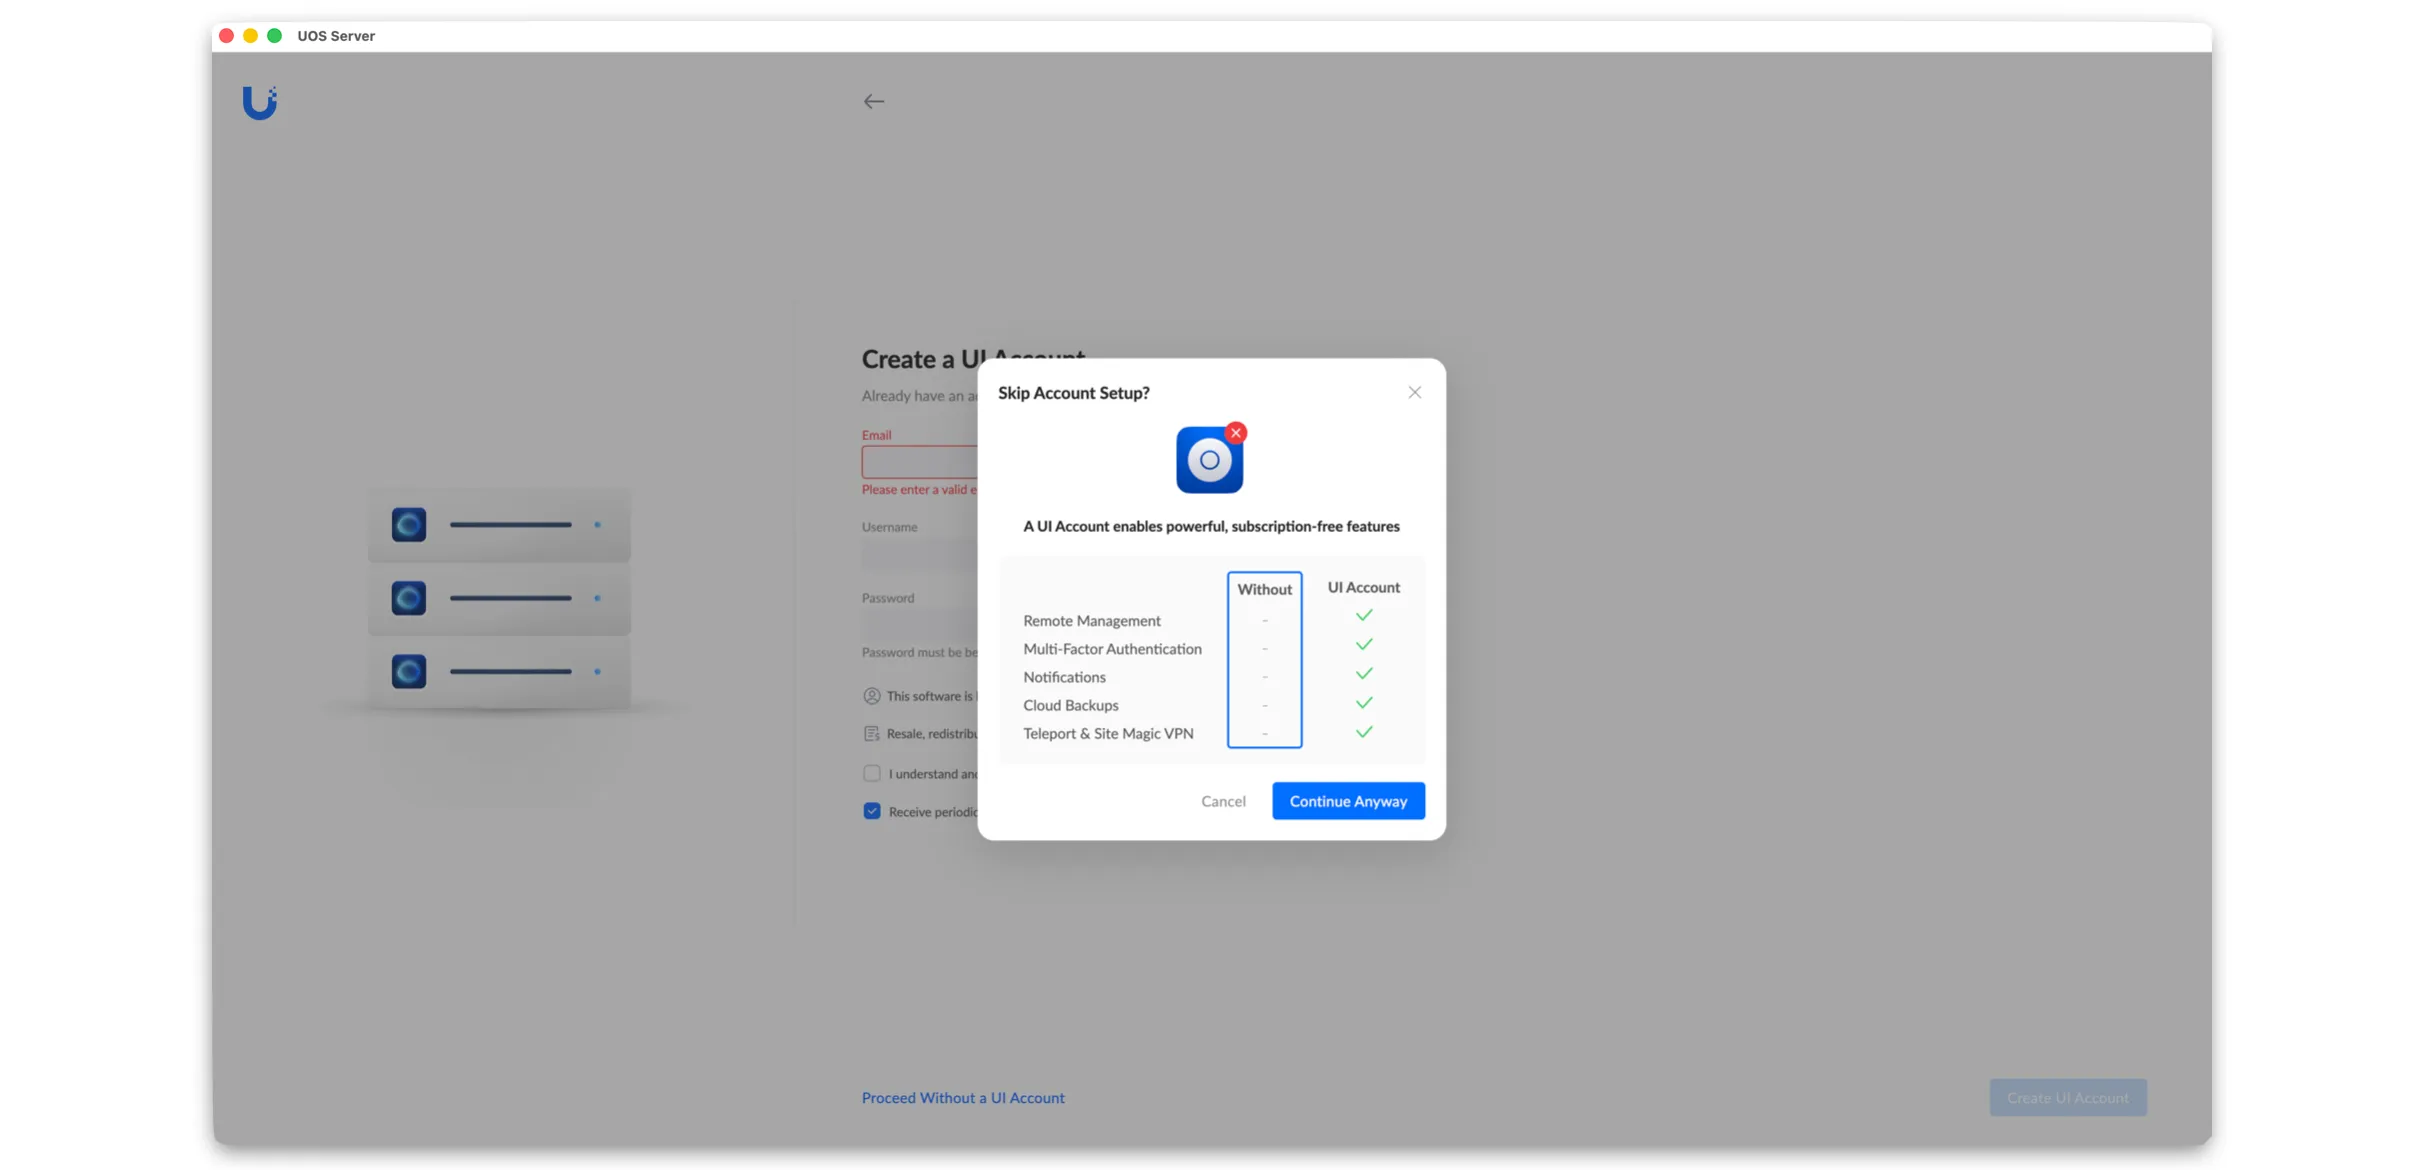Viewport: 2422px width, 1170px height.
Task: Select the 'UI Account' column header
Action: click(1363, 587)
